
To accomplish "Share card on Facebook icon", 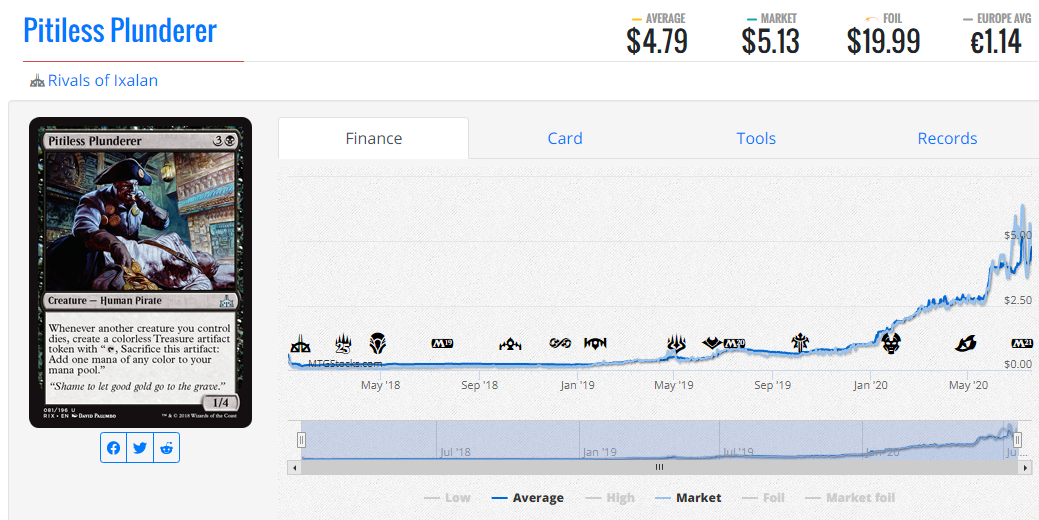I will click(114, 448).
